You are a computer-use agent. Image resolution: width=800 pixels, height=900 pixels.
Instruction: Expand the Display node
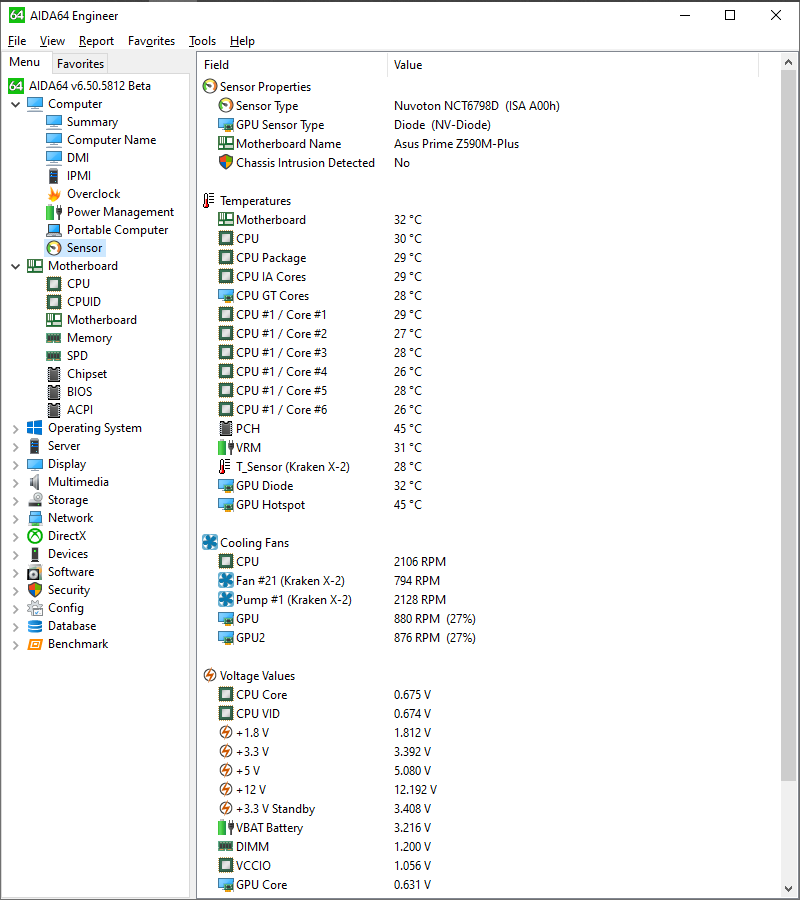coord(15,464)
